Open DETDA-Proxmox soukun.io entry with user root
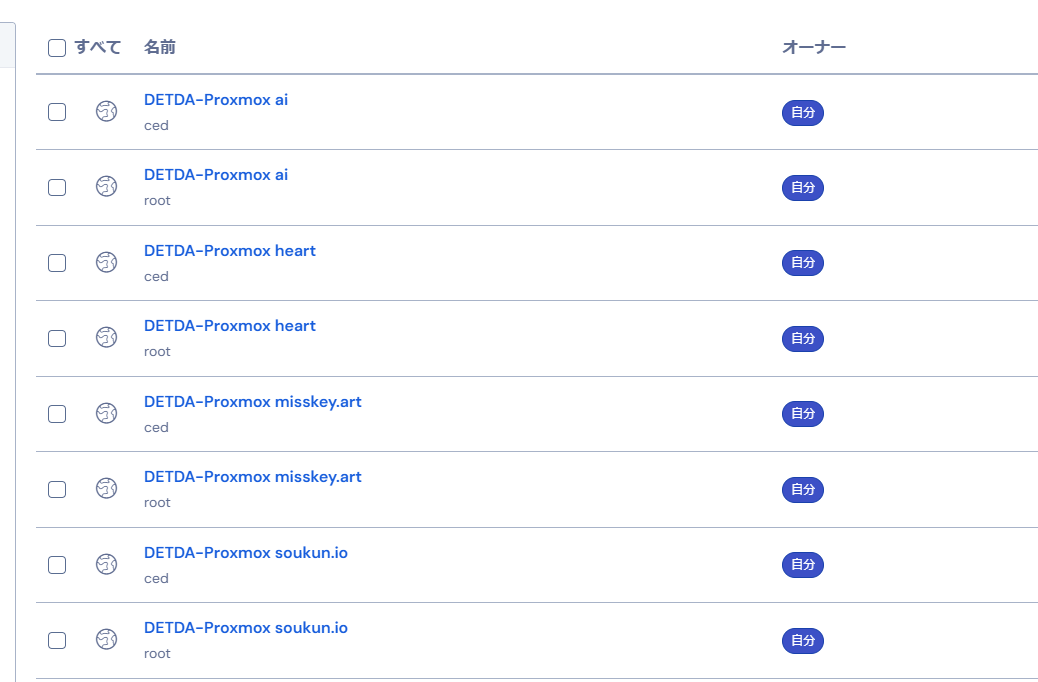Screen dimensions: 1038x682 tap(246, 628)
